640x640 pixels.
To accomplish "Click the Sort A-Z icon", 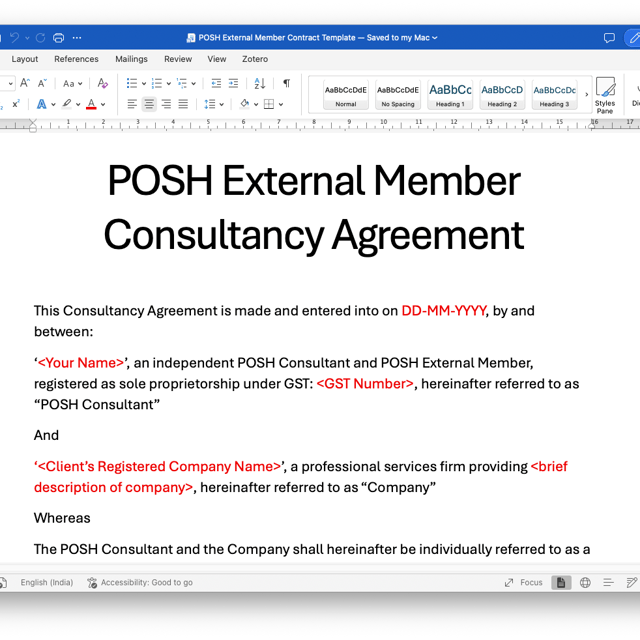I will pos(260,83).
